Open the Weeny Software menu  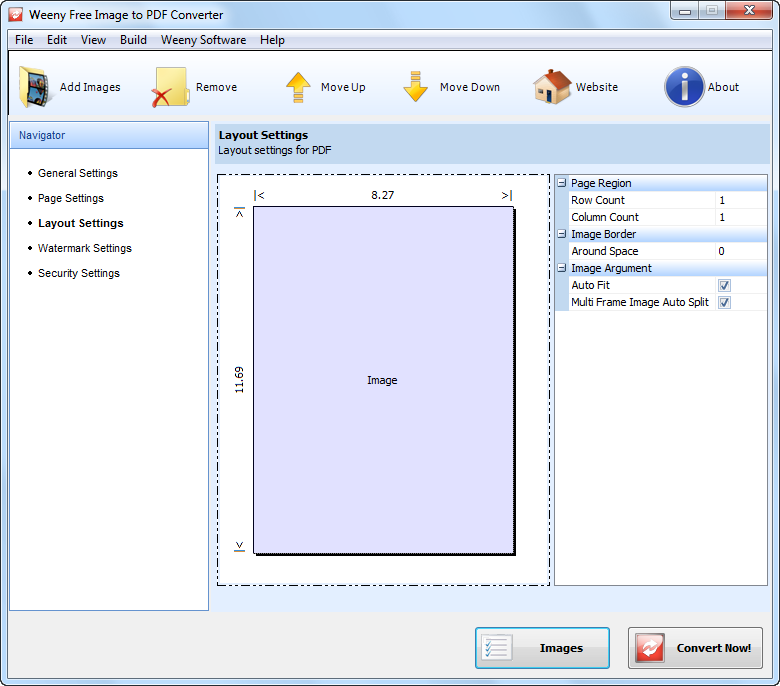pyautogui.click(x=203, y=40)
